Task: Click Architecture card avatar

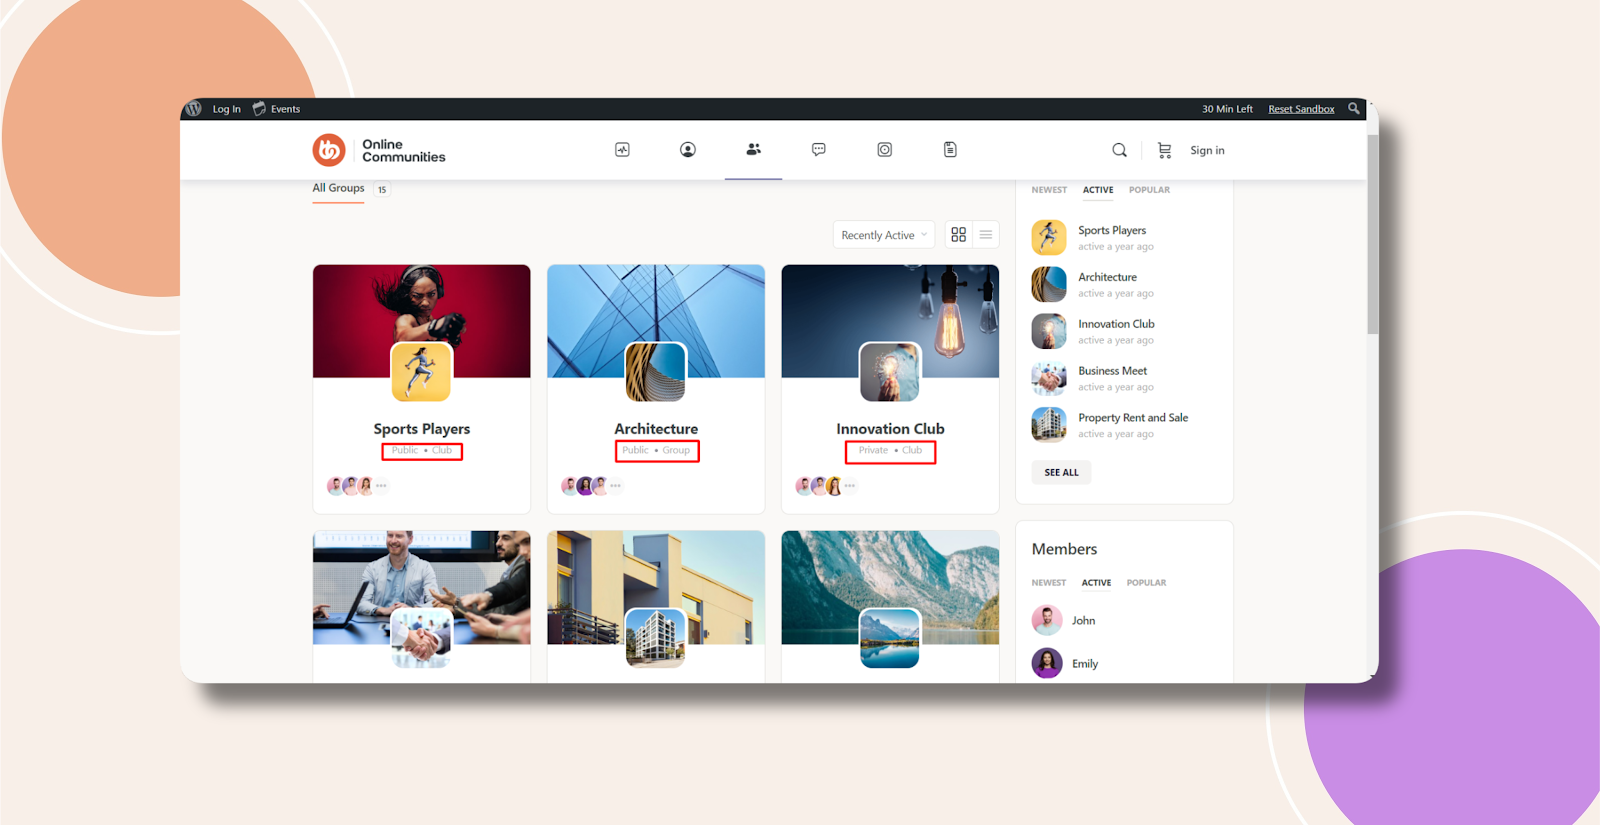Action: 656,372
